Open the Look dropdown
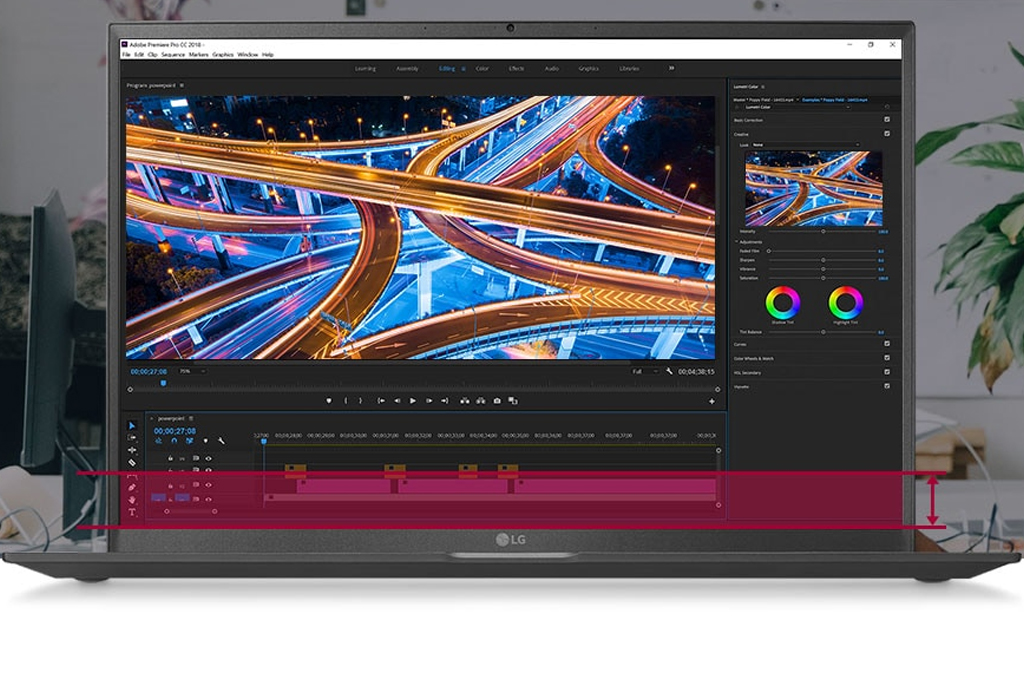Image resolution: width=1024 pixels, height=682 pixels. (x=805, y=144)
